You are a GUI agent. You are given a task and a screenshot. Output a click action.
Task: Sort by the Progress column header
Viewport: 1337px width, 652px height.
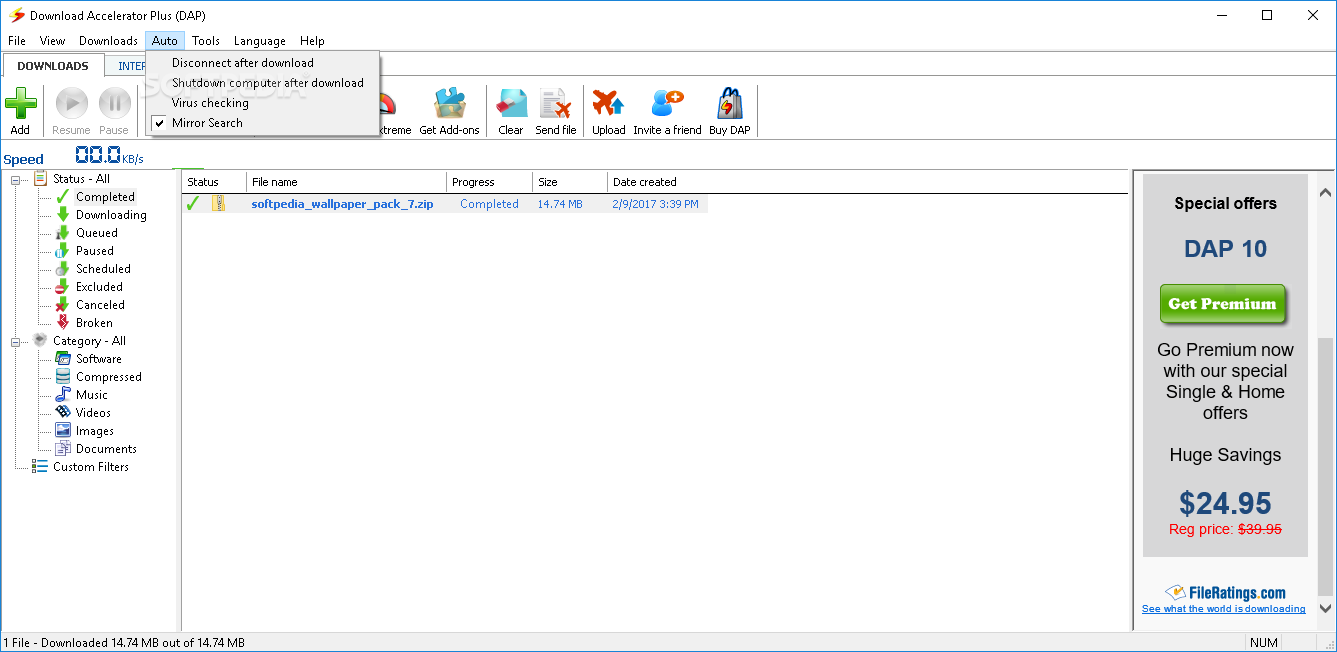[x=489, y=182]
